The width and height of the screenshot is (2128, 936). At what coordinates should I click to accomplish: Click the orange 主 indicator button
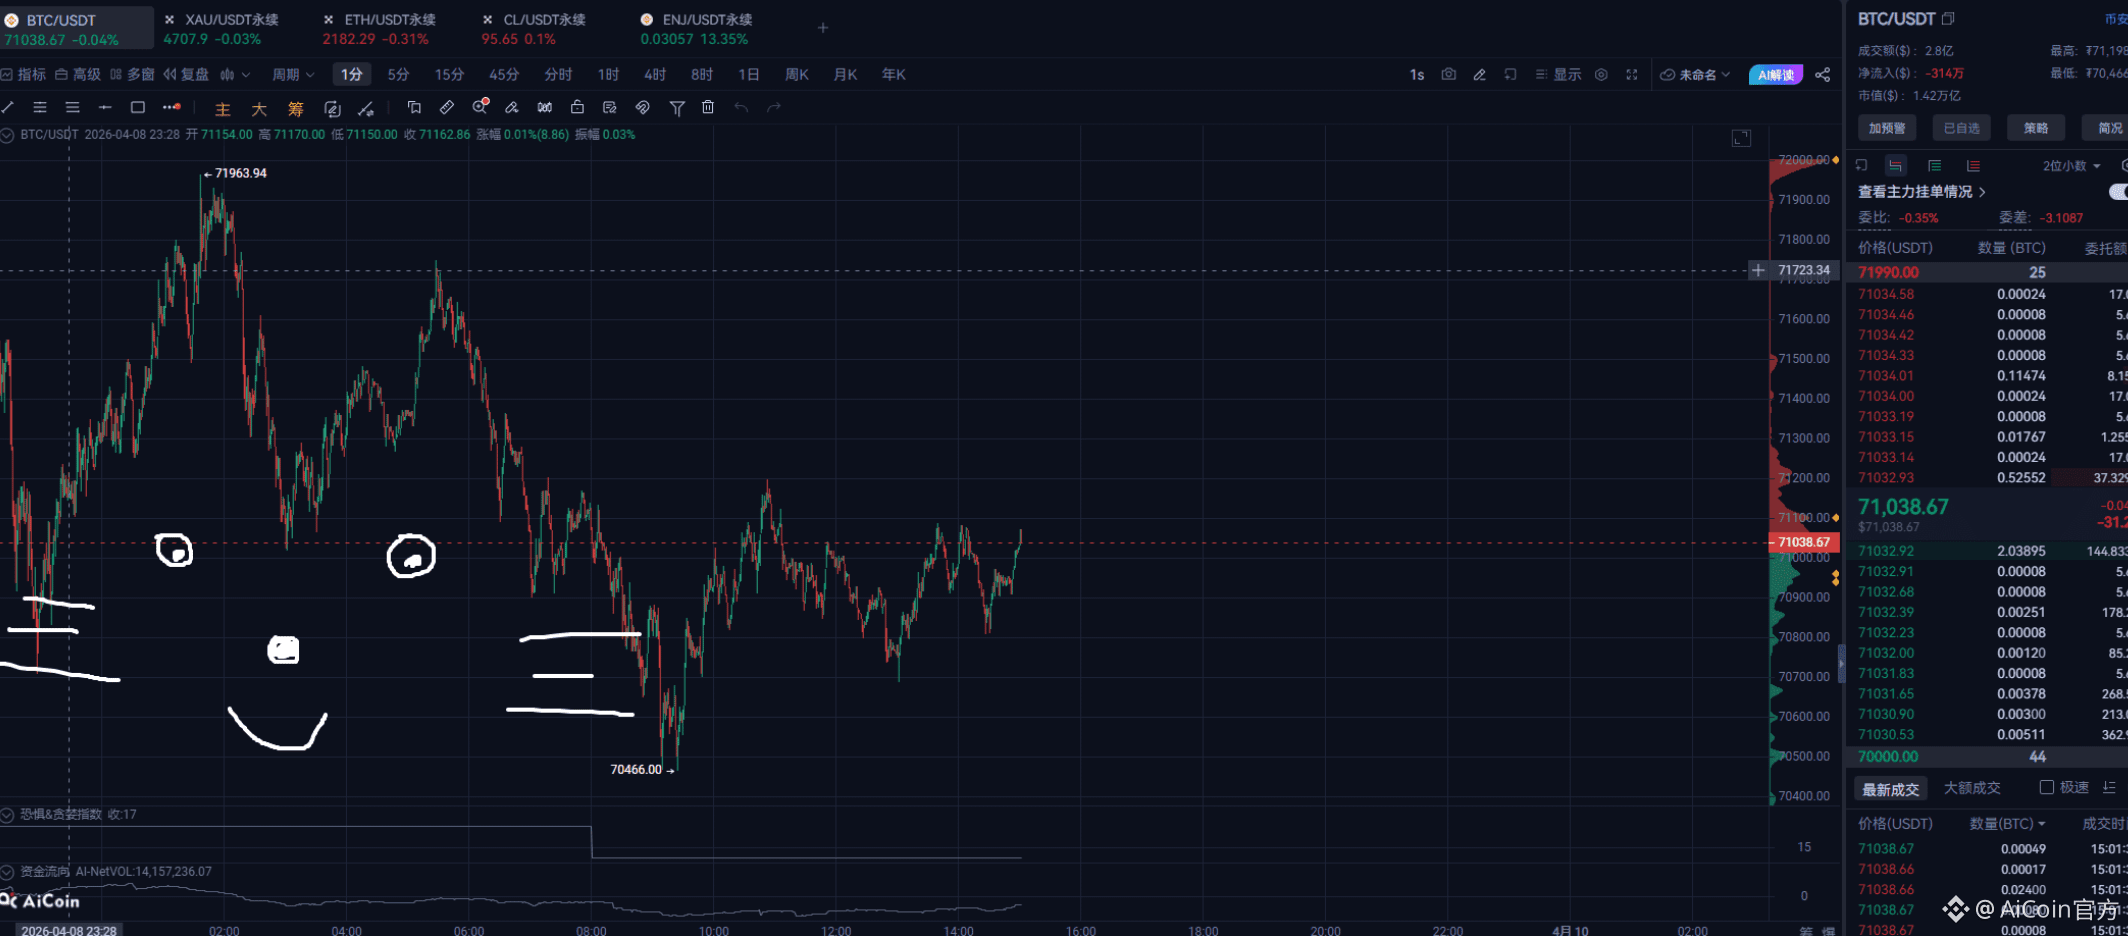pyautogui.click(x=222, y=108)
